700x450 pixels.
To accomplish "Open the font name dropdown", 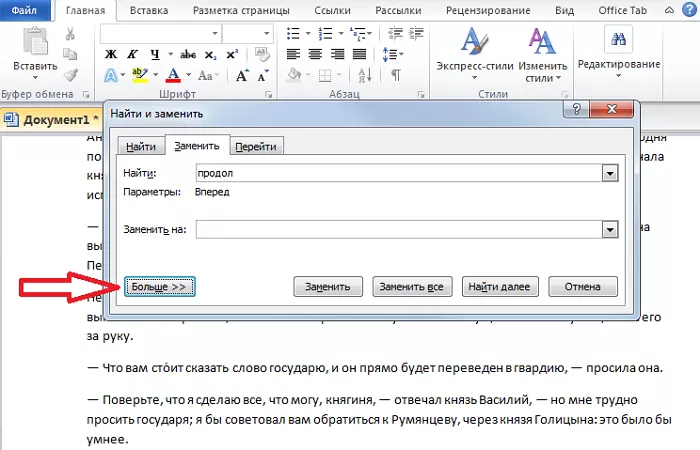I will (x=215, y=33).
